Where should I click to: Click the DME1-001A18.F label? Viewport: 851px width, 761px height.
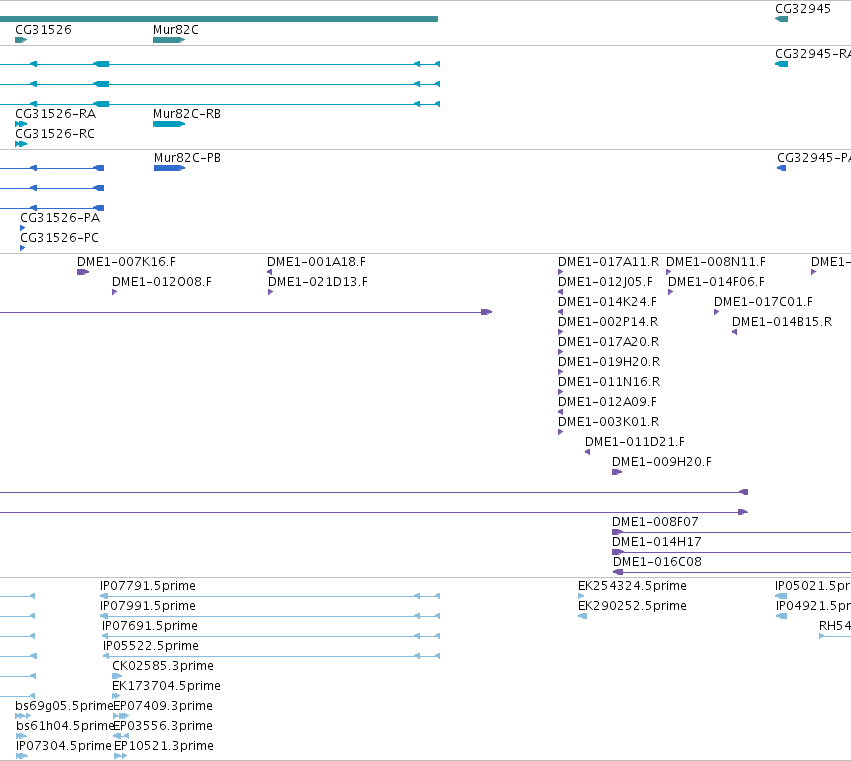click(x=316, y=262)
